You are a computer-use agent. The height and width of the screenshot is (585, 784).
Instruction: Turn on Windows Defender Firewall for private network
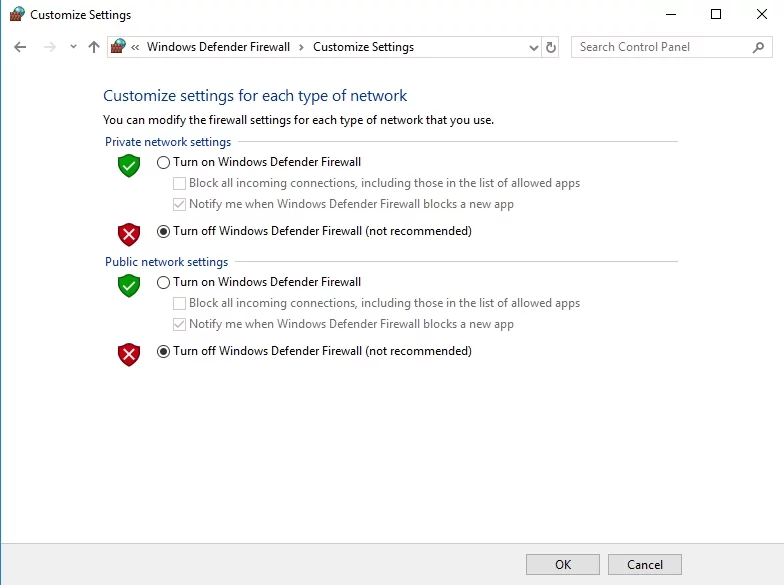[164, 162]
